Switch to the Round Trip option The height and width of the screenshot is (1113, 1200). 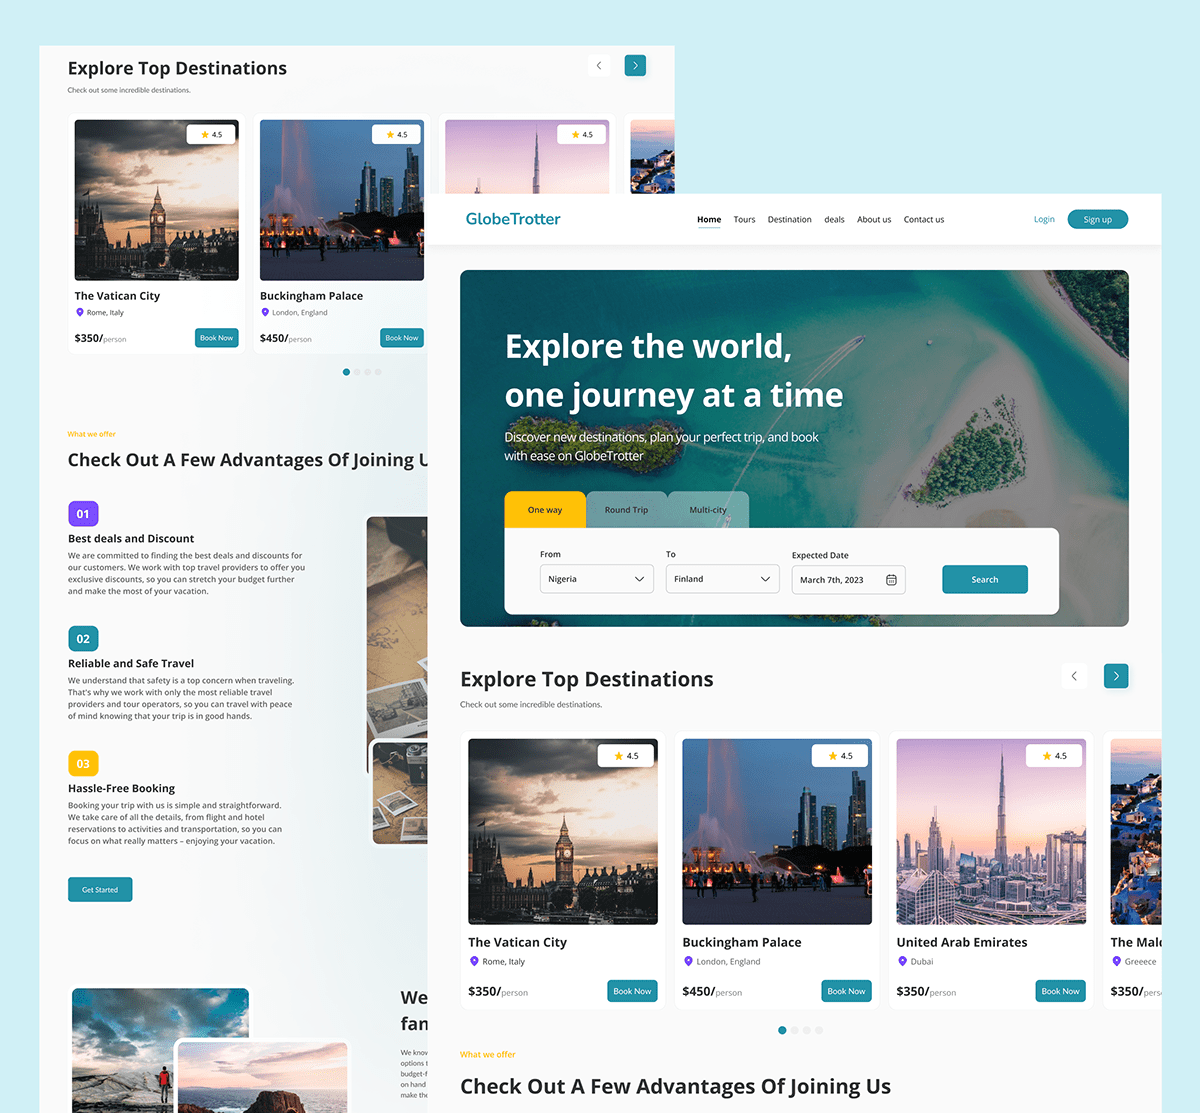pyautogui.click(x=626, y=509)
